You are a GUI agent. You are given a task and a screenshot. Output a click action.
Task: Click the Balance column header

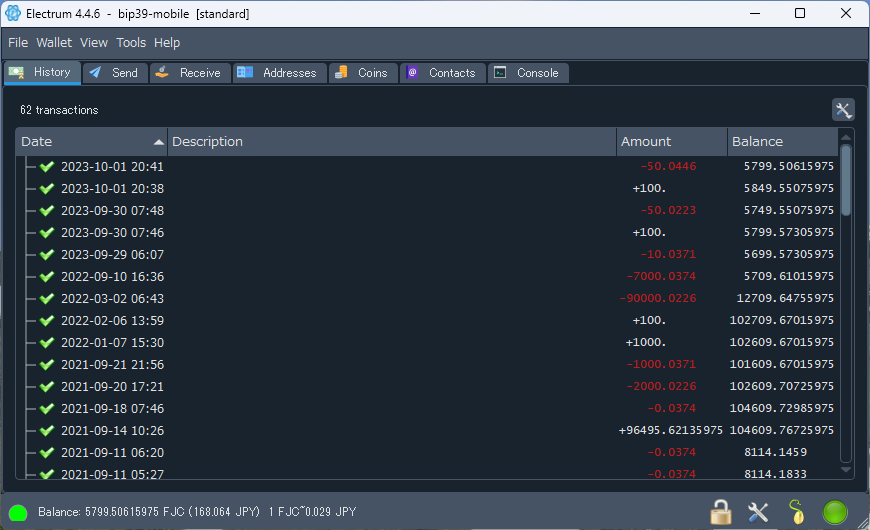783,142
